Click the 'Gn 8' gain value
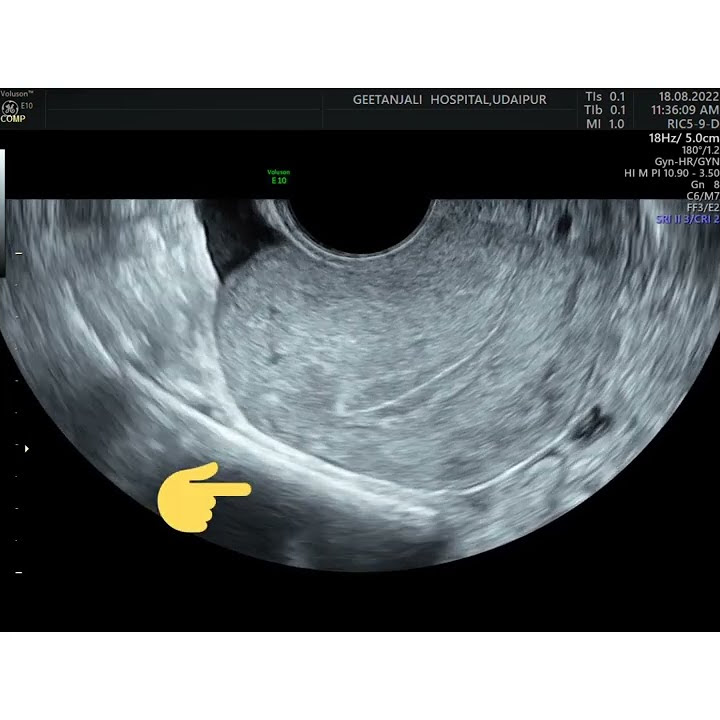The height and width of the screenshot is (720, 720). 705,185
